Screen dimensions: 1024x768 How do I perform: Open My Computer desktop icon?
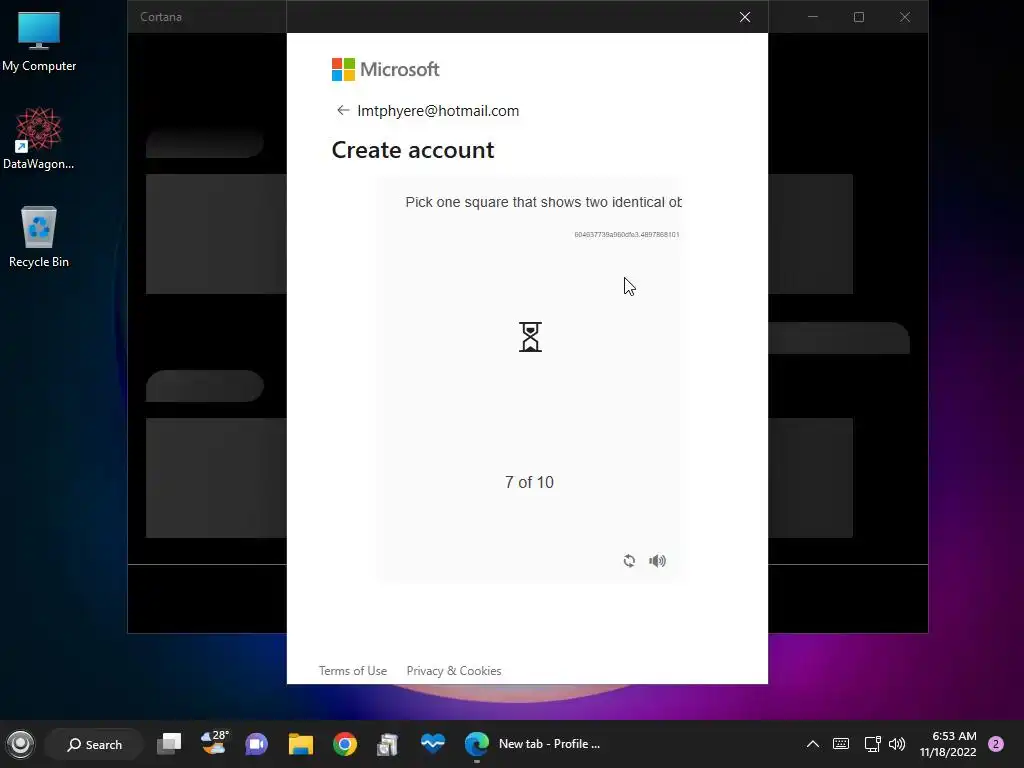click(39, 42)
